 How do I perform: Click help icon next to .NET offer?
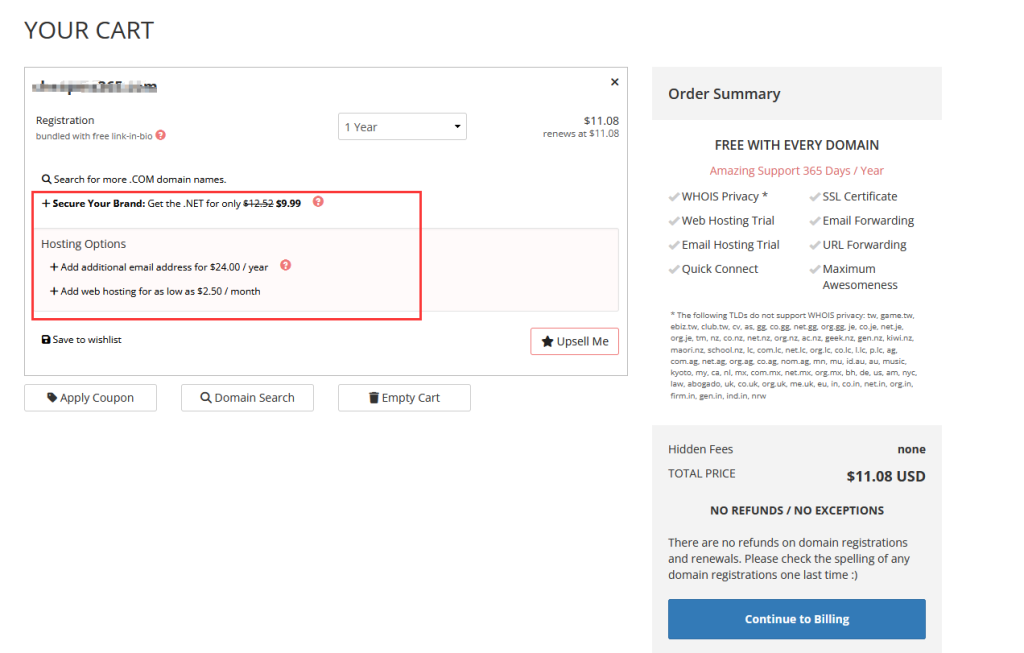click(318, 202)
